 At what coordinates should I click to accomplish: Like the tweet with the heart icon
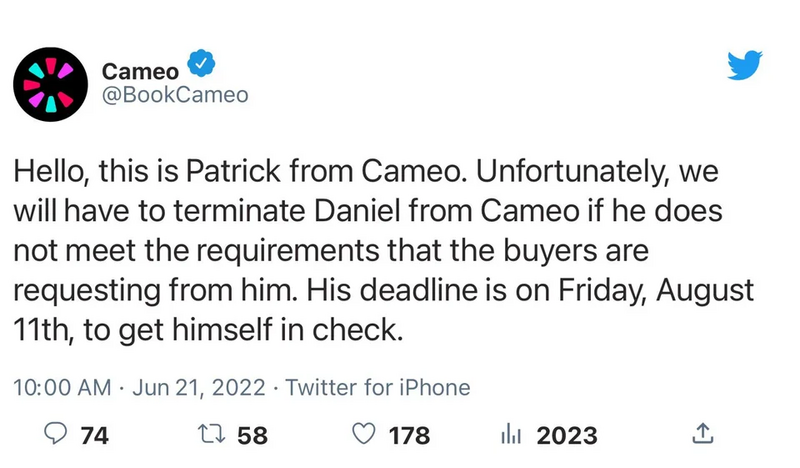tap(367, 435)
